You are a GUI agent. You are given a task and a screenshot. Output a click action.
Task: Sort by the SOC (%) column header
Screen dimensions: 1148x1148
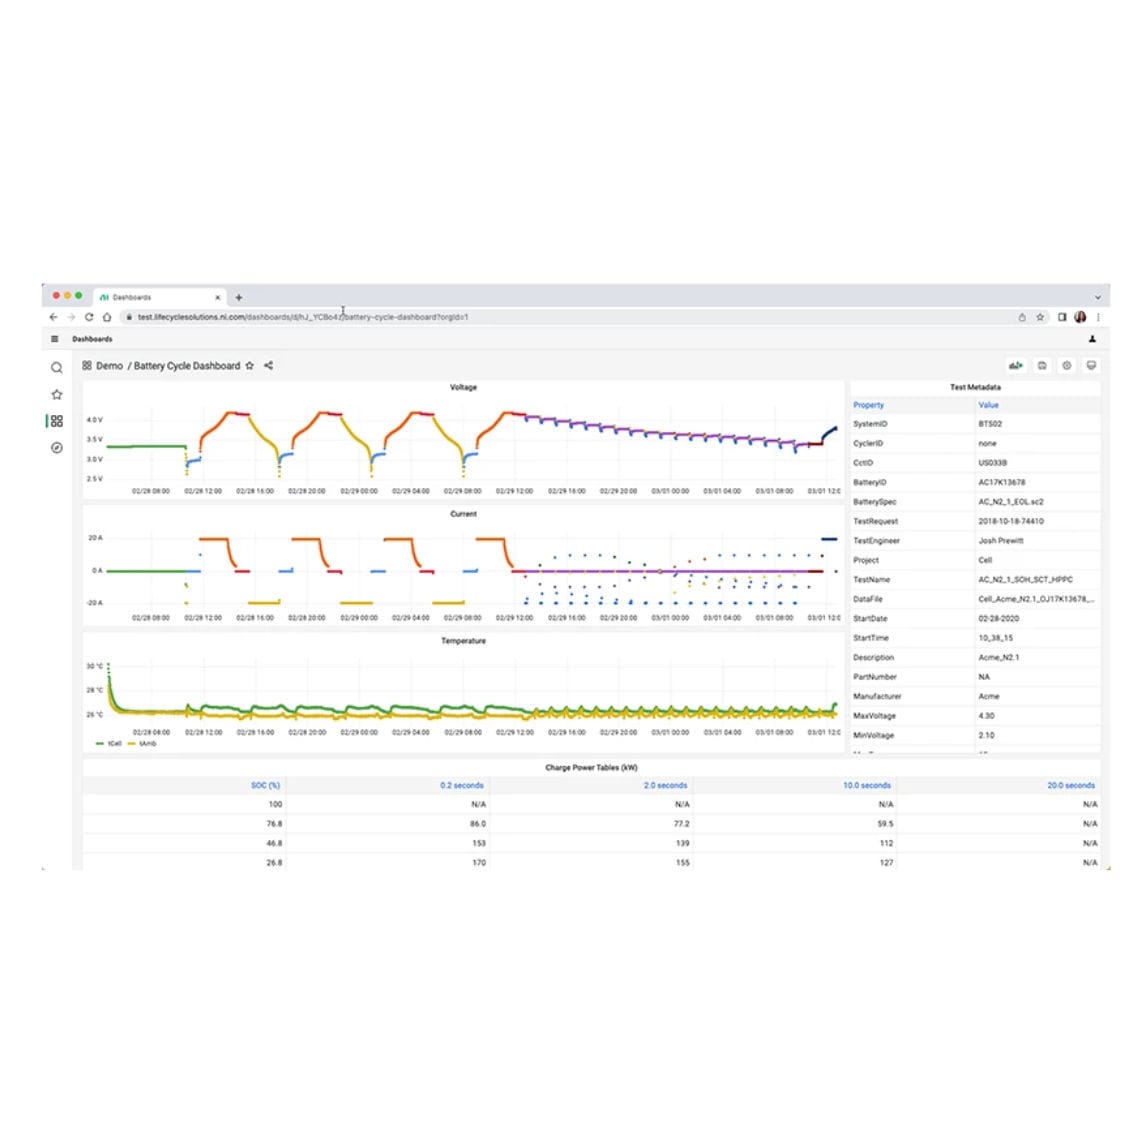[x=265, y=785]
